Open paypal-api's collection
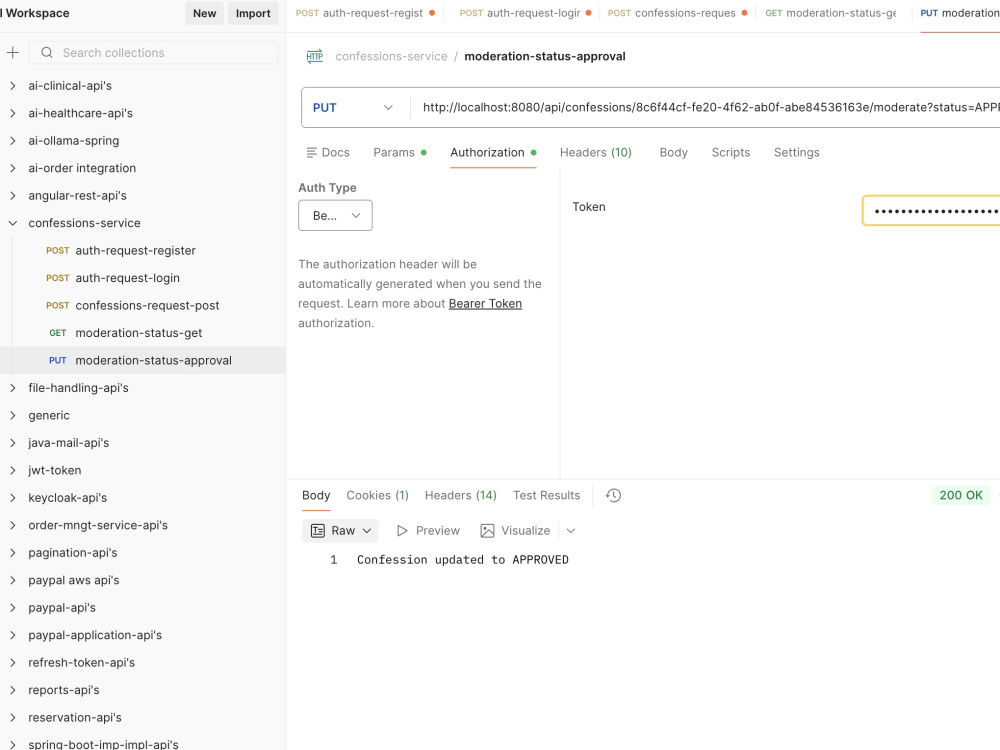This screenshot has width=1000, height=750. (x=62, y=608)
